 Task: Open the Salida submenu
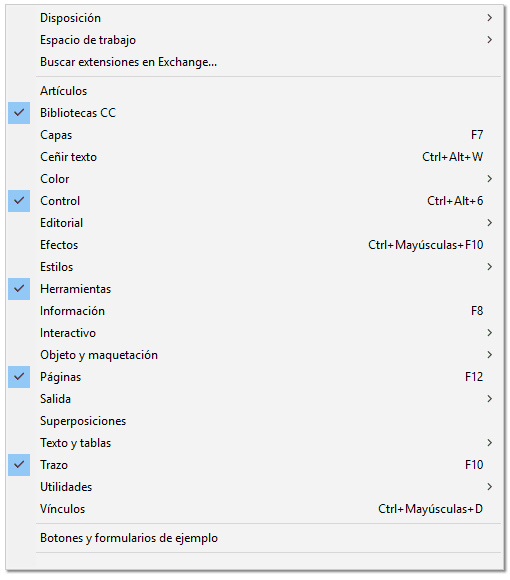point(490,399)
